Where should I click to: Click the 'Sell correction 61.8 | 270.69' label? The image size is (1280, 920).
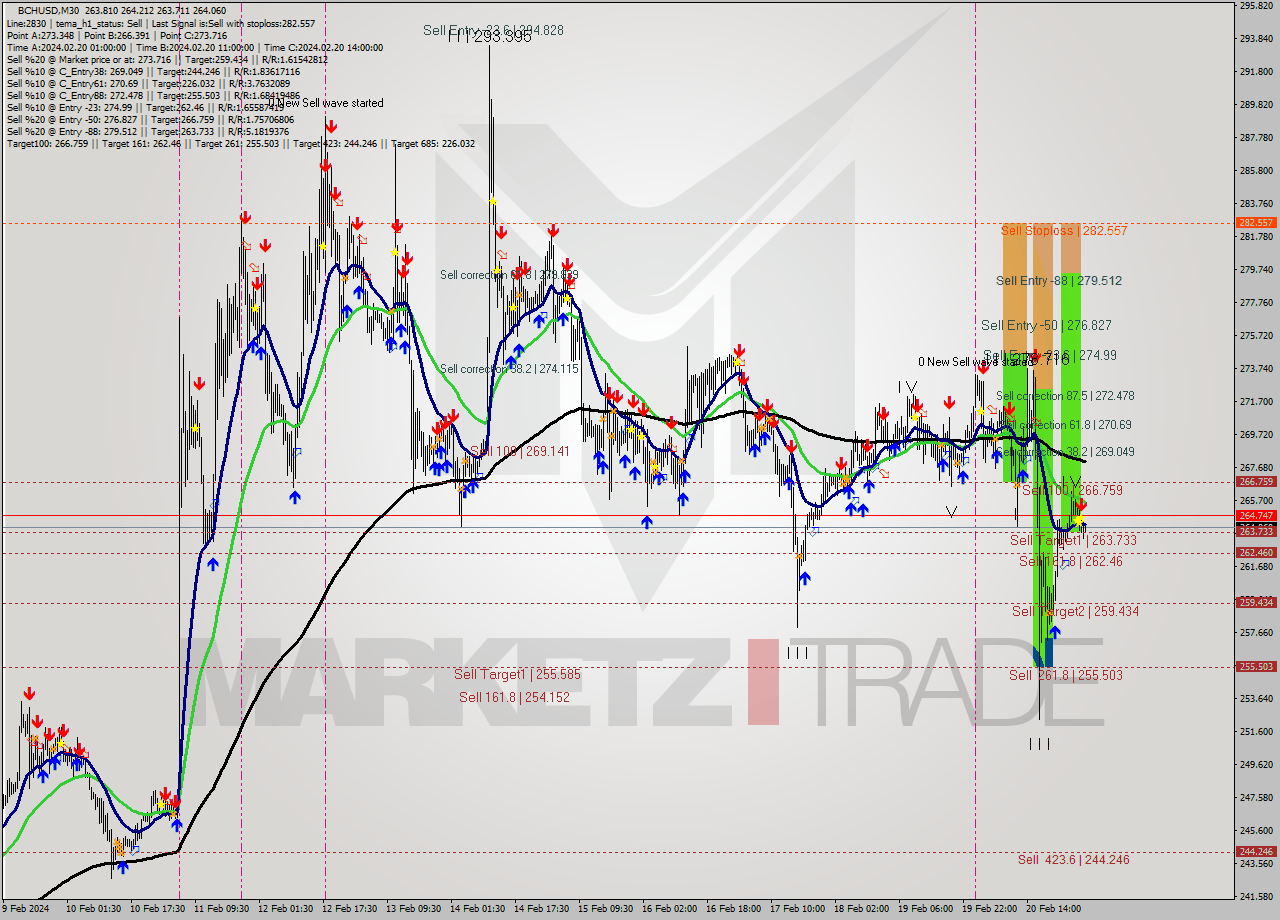click(x=1066, y=425)
